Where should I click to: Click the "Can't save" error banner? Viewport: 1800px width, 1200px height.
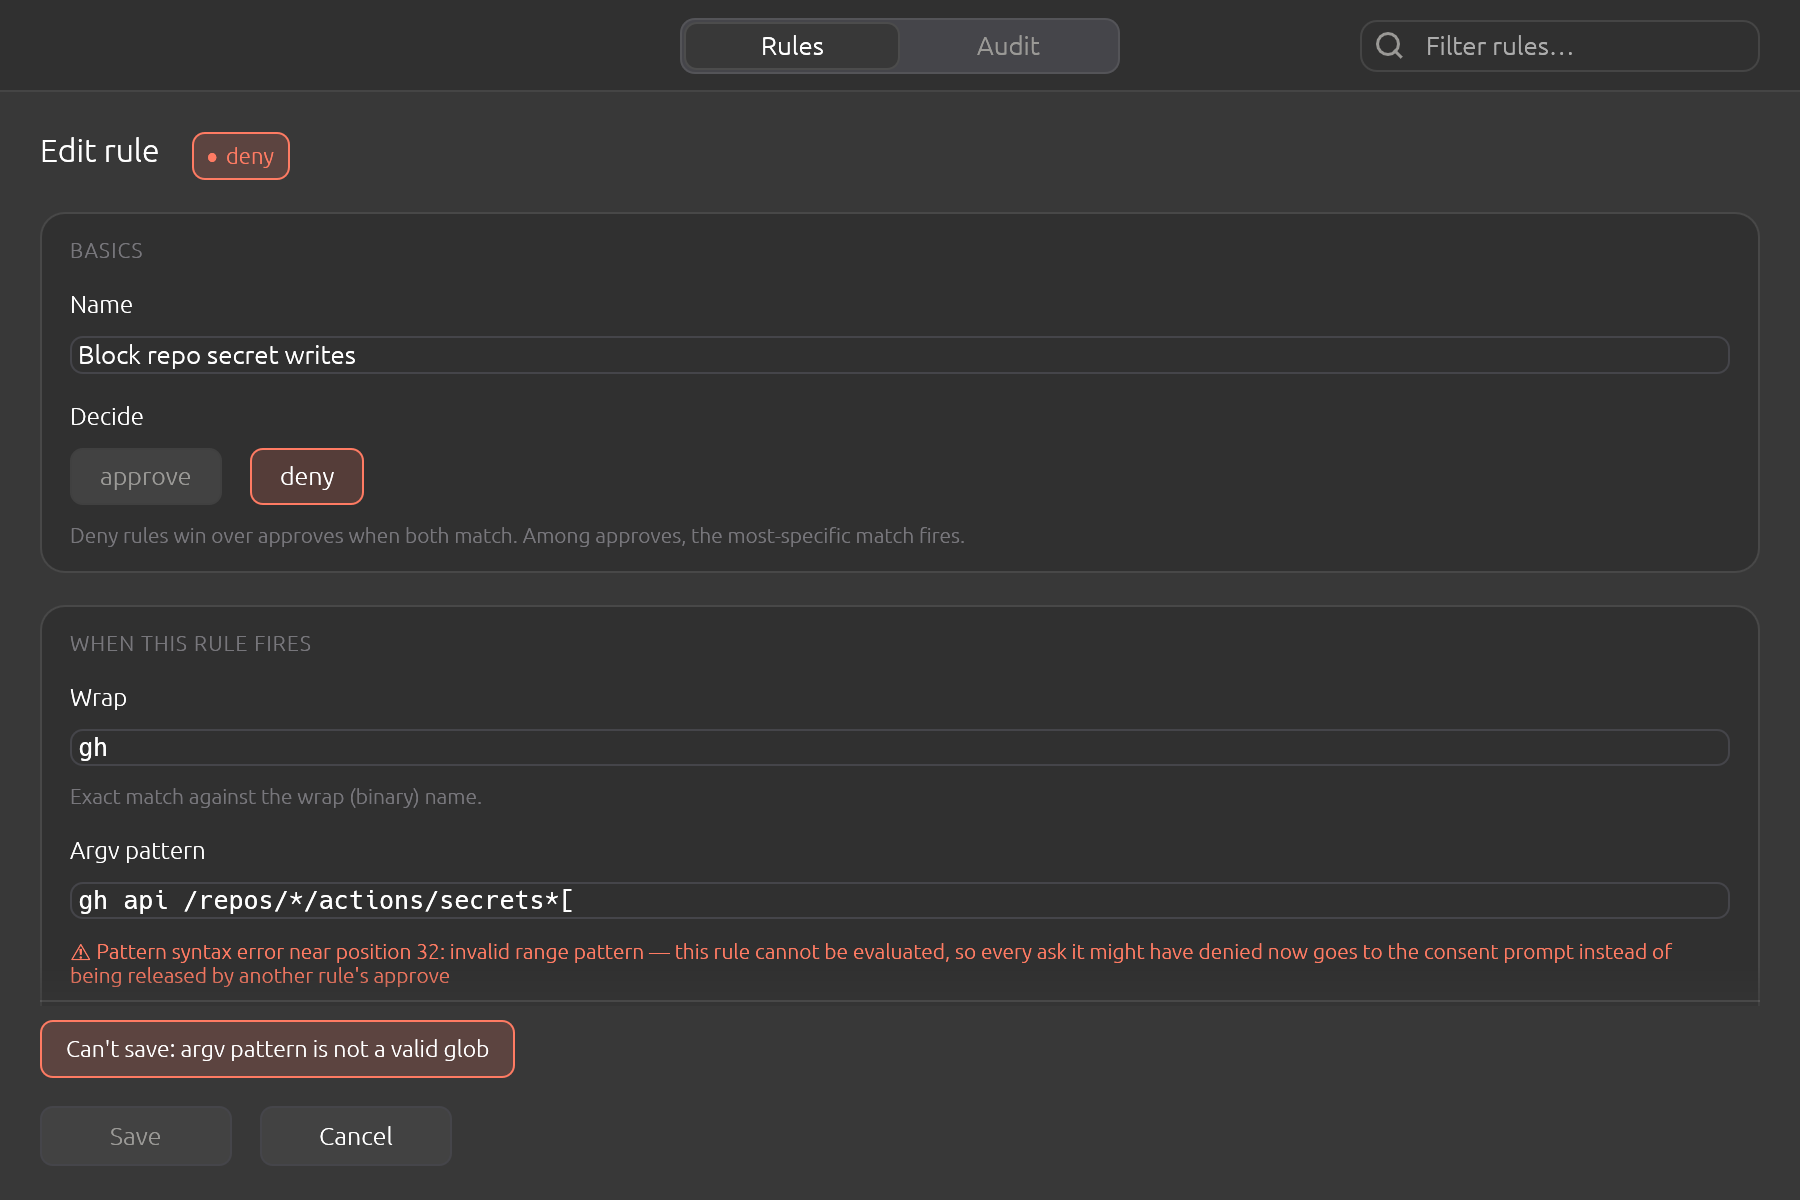point(277,1049)
